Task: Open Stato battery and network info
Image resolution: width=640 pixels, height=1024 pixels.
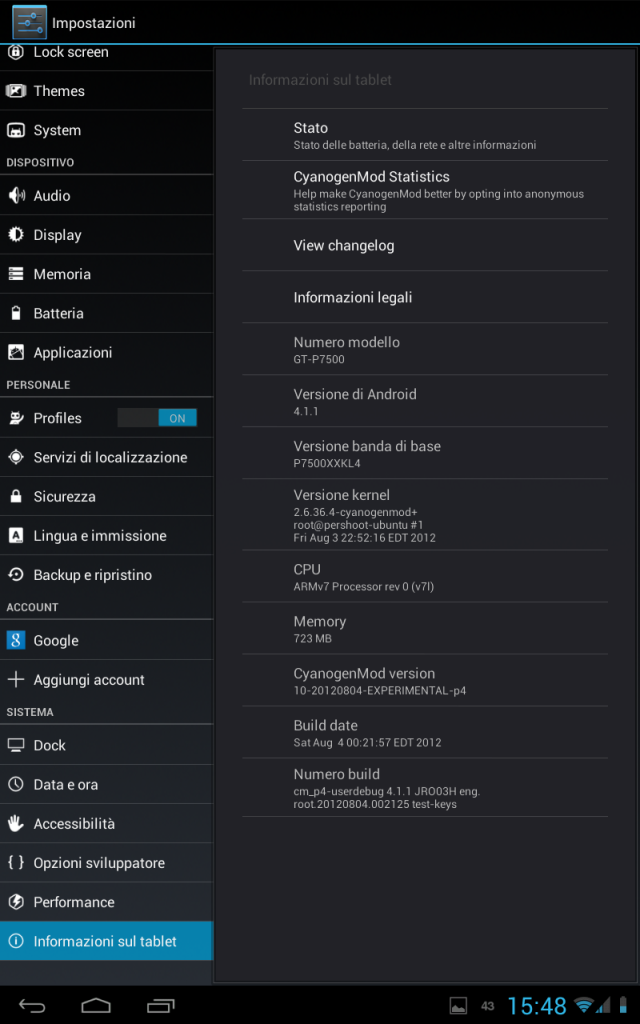Action: (425, 135)
